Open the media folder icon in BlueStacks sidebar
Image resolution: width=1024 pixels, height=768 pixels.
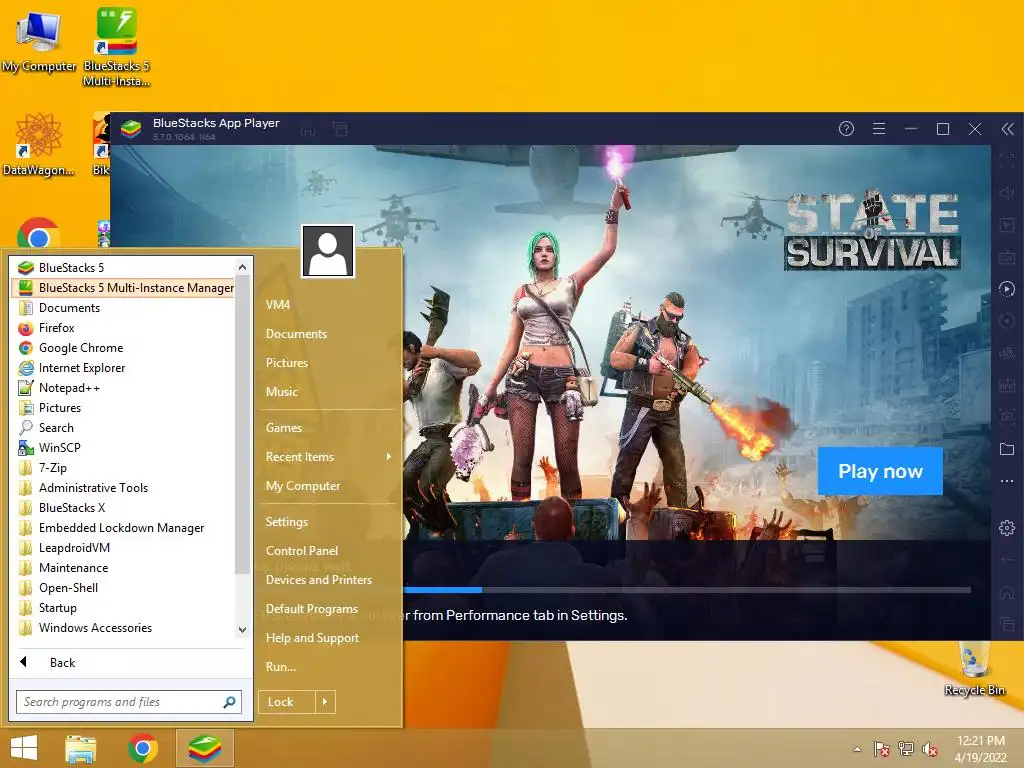pyautogui.click(x=1007, y=449)
